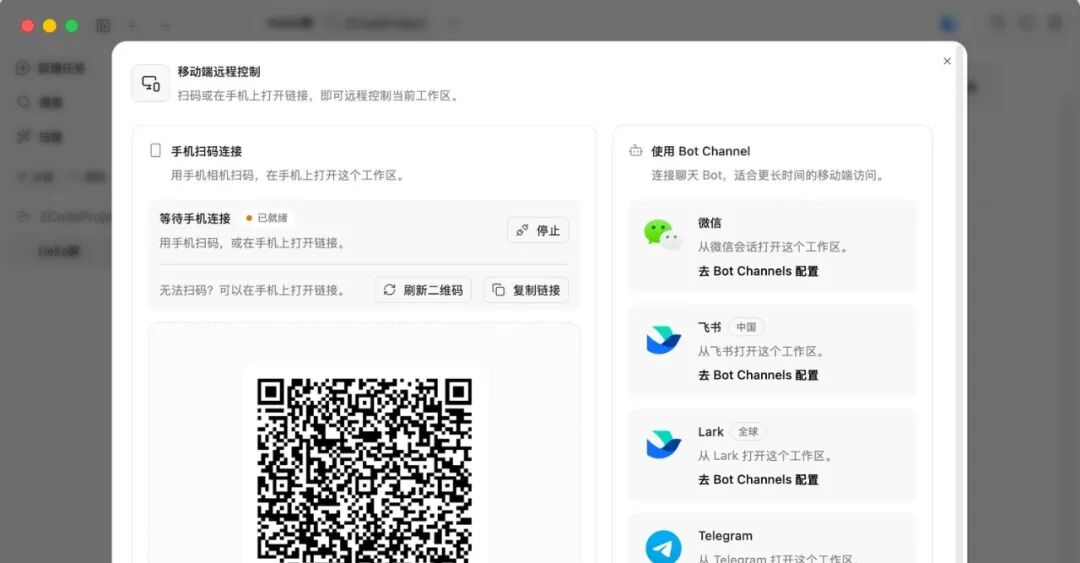Open Bot Channels config under Lark
Screen dimensions: 1080x563
(758, 480)
